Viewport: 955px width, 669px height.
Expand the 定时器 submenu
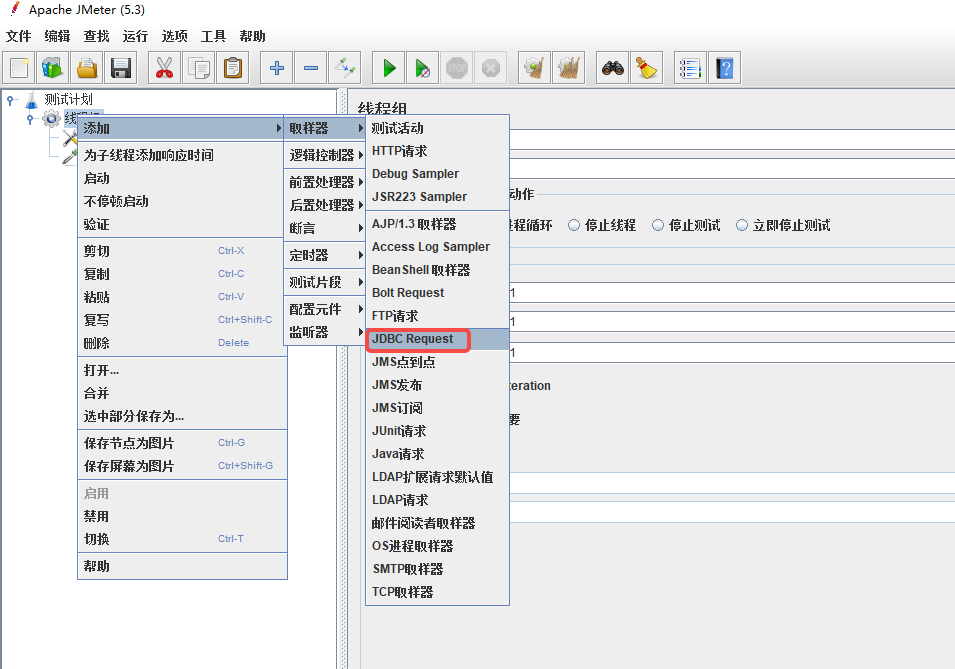pos(325,255)
